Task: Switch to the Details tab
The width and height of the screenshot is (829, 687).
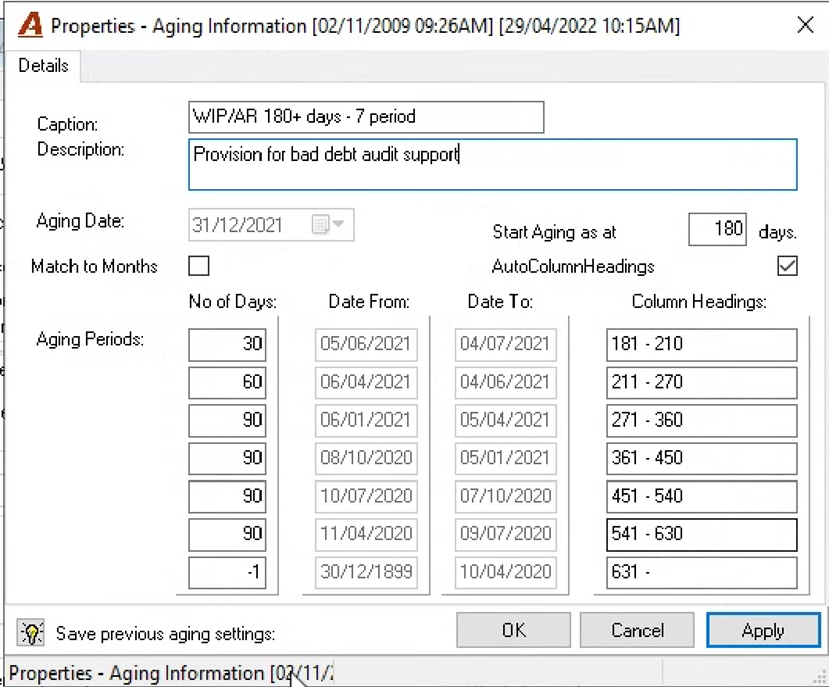Action: pos(43,66)
